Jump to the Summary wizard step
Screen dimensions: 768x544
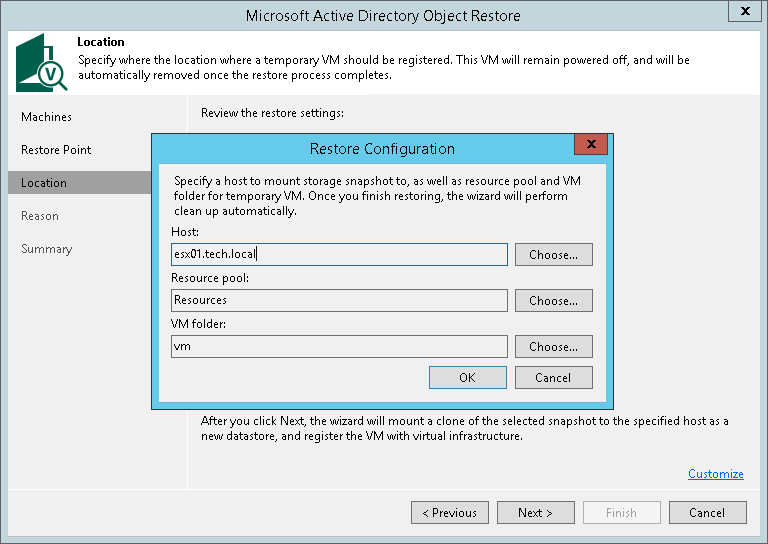coord(46,249)
